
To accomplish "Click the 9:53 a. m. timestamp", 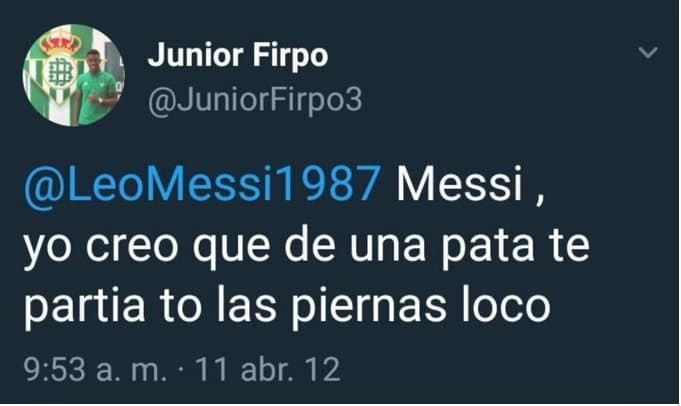I will (x=96, y=370).
